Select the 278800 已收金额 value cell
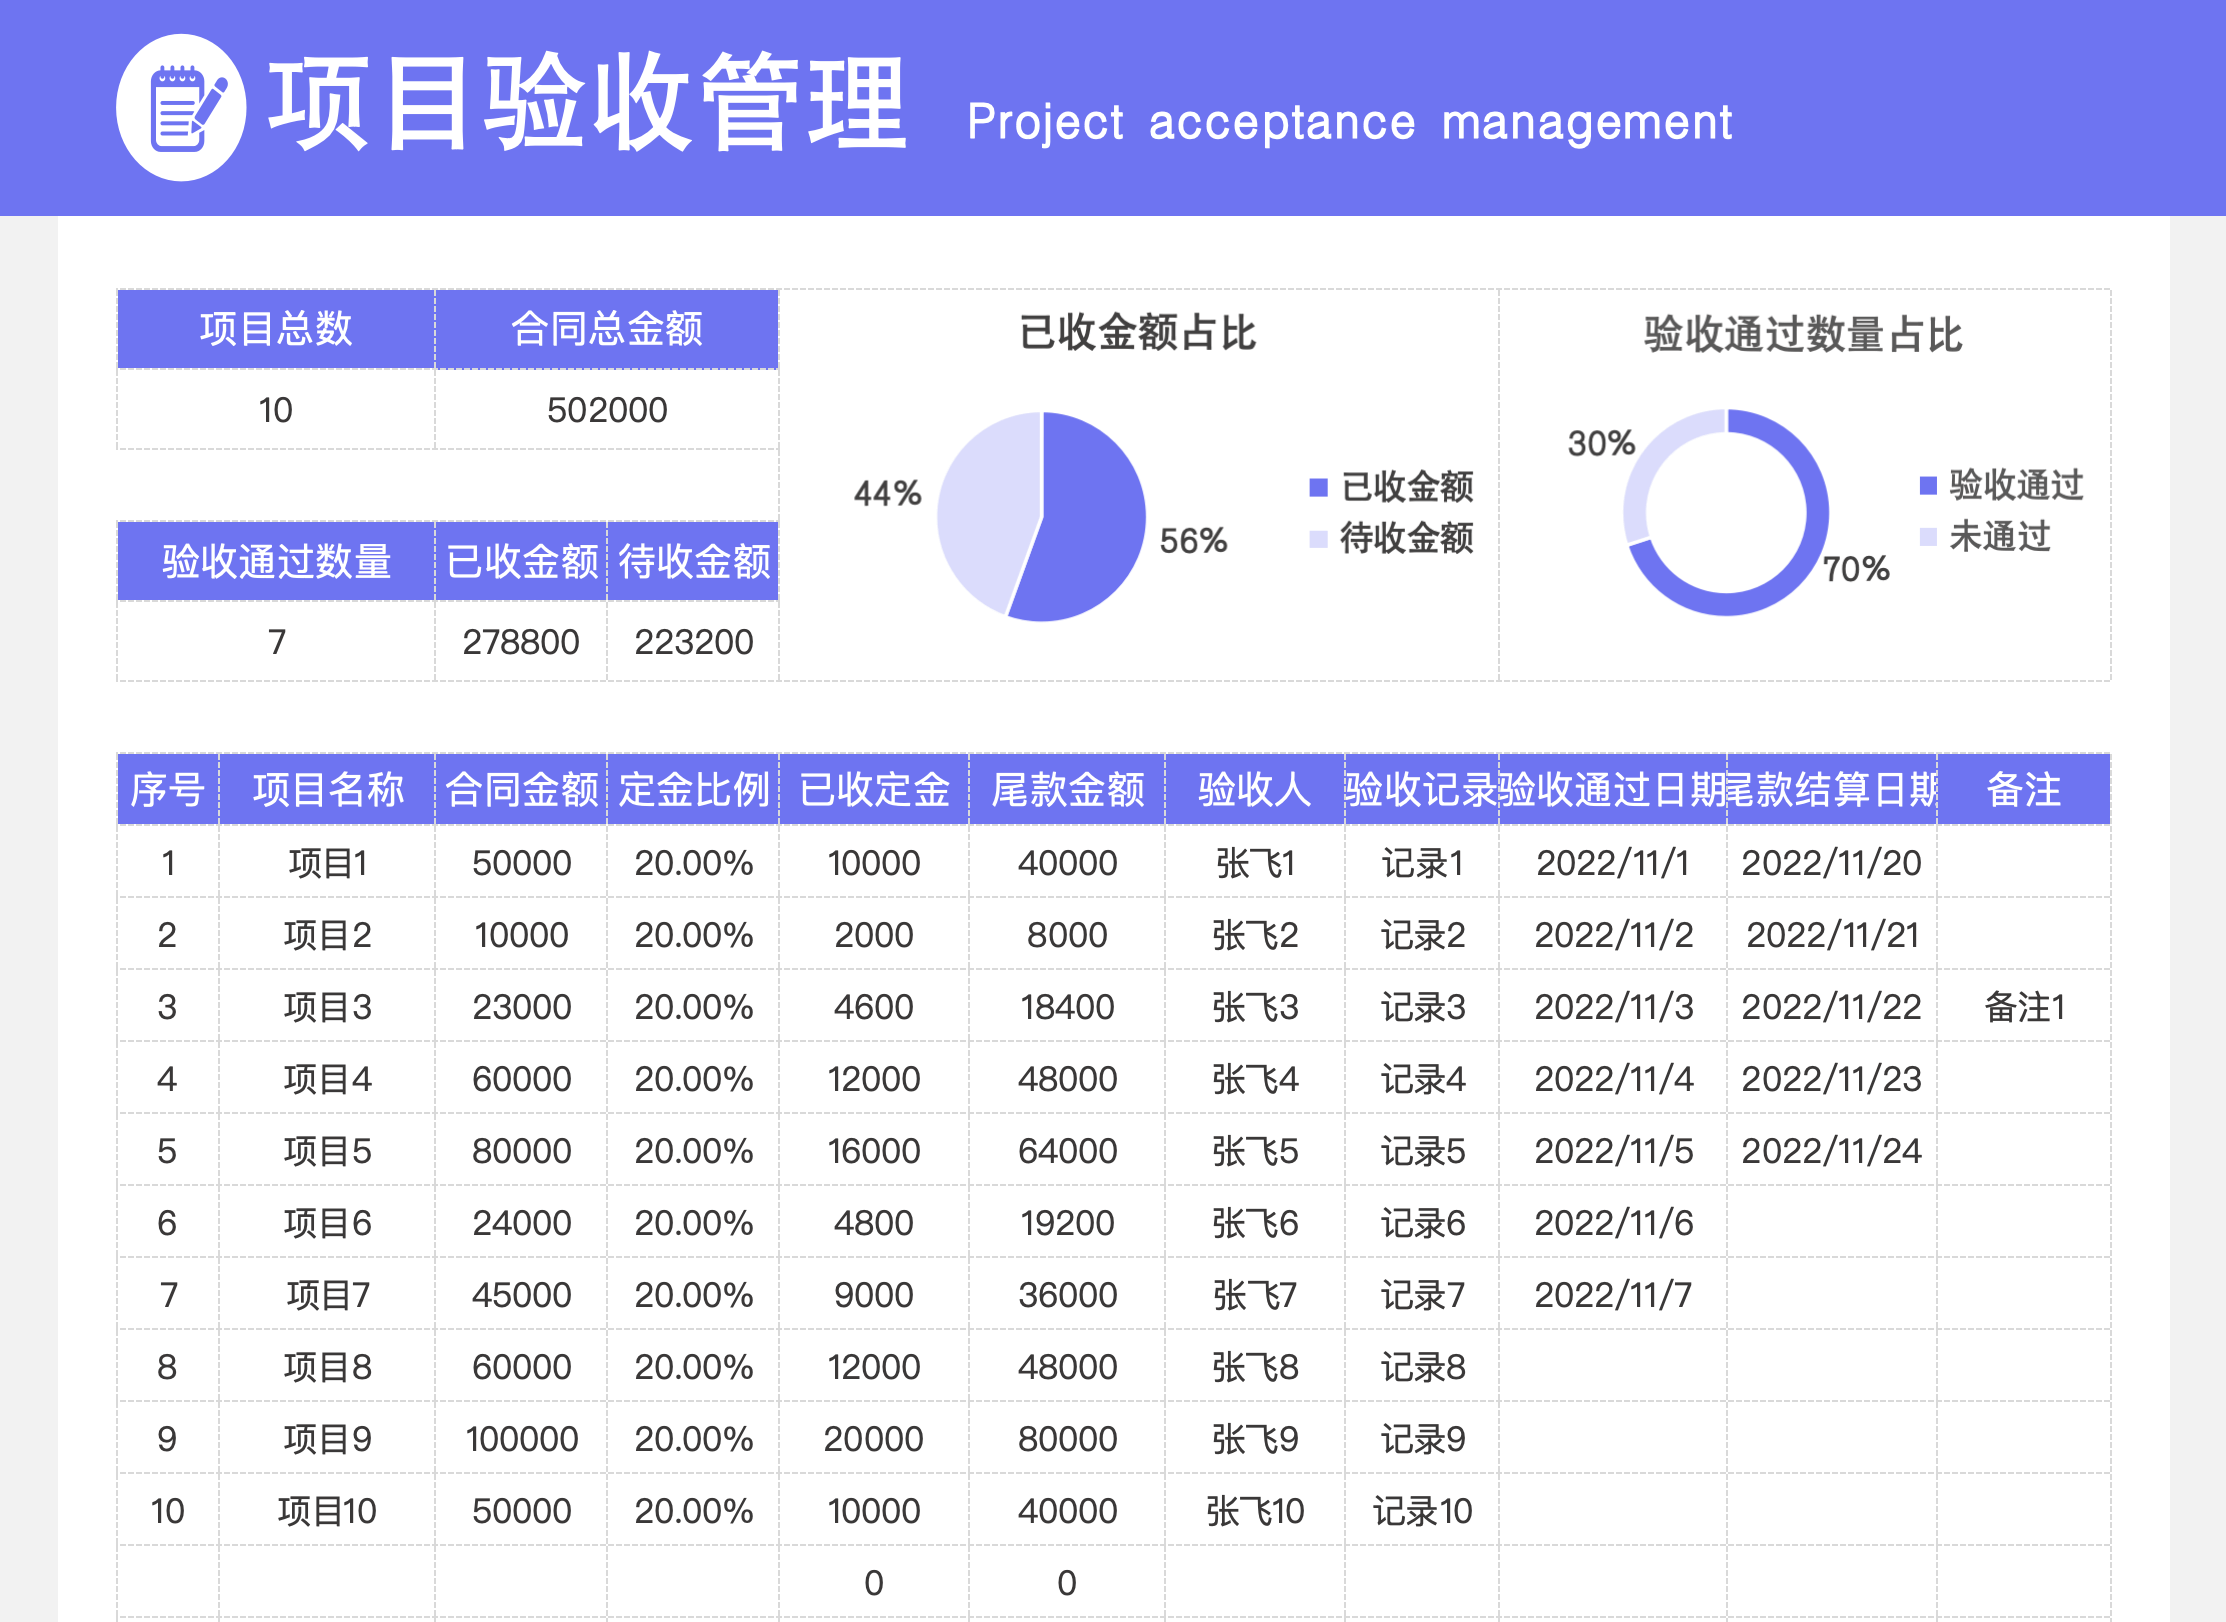Screen dimensions: 2226x1622 coord(521,641)
